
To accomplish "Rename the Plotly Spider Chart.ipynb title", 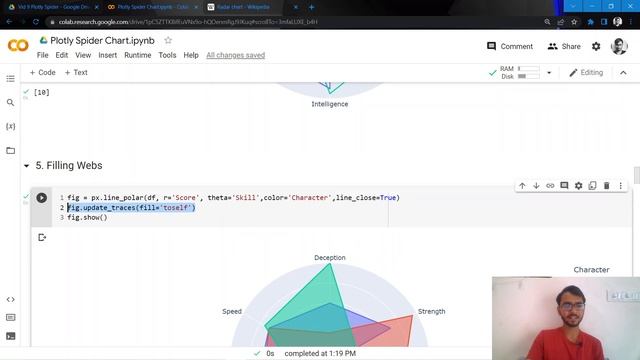I will 102,40.
